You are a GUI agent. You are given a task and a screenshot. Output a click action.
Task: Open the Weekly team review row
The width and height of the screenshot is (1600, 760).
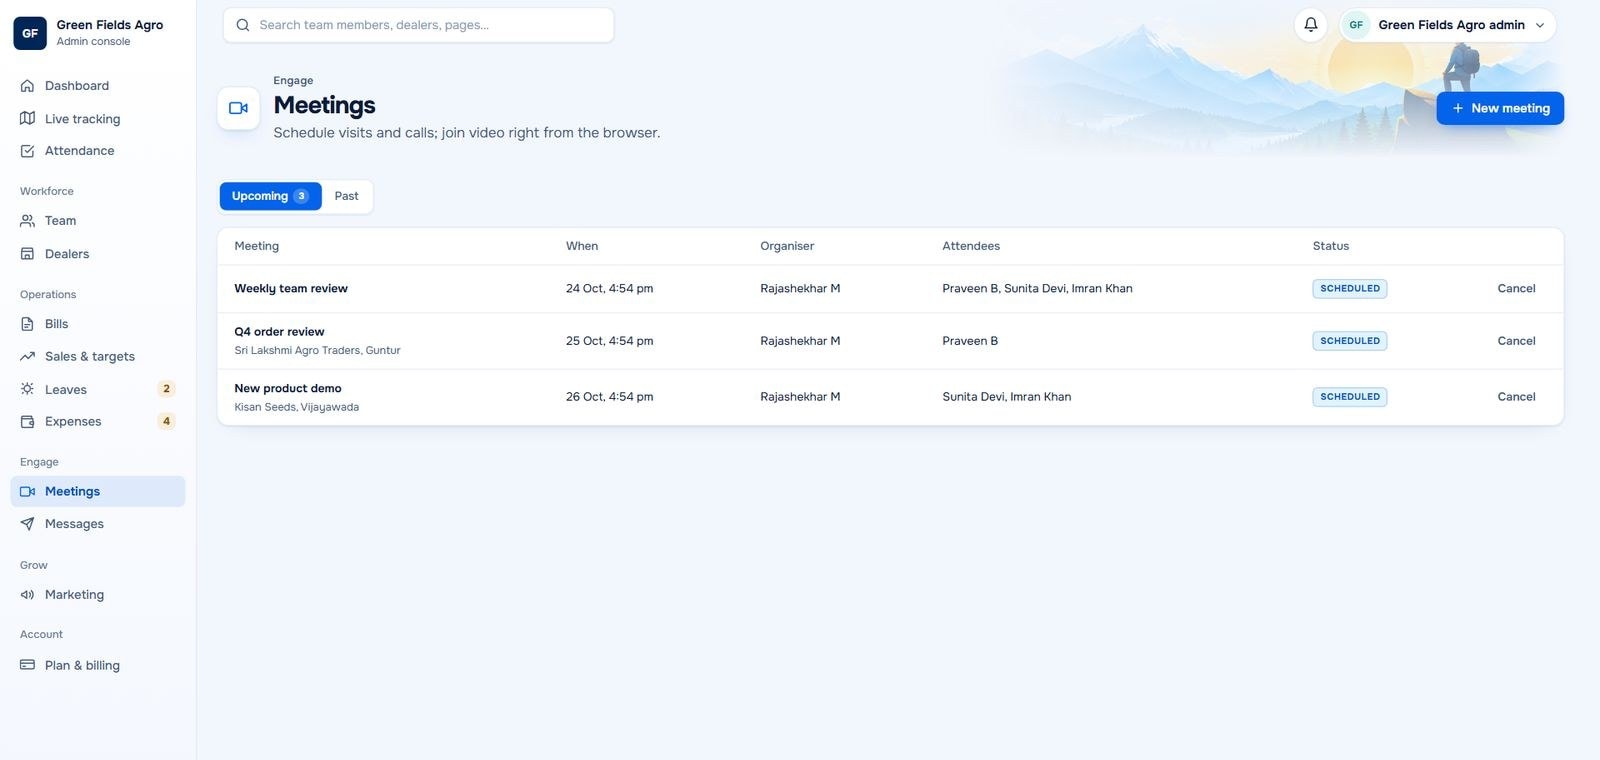[890, 288]
